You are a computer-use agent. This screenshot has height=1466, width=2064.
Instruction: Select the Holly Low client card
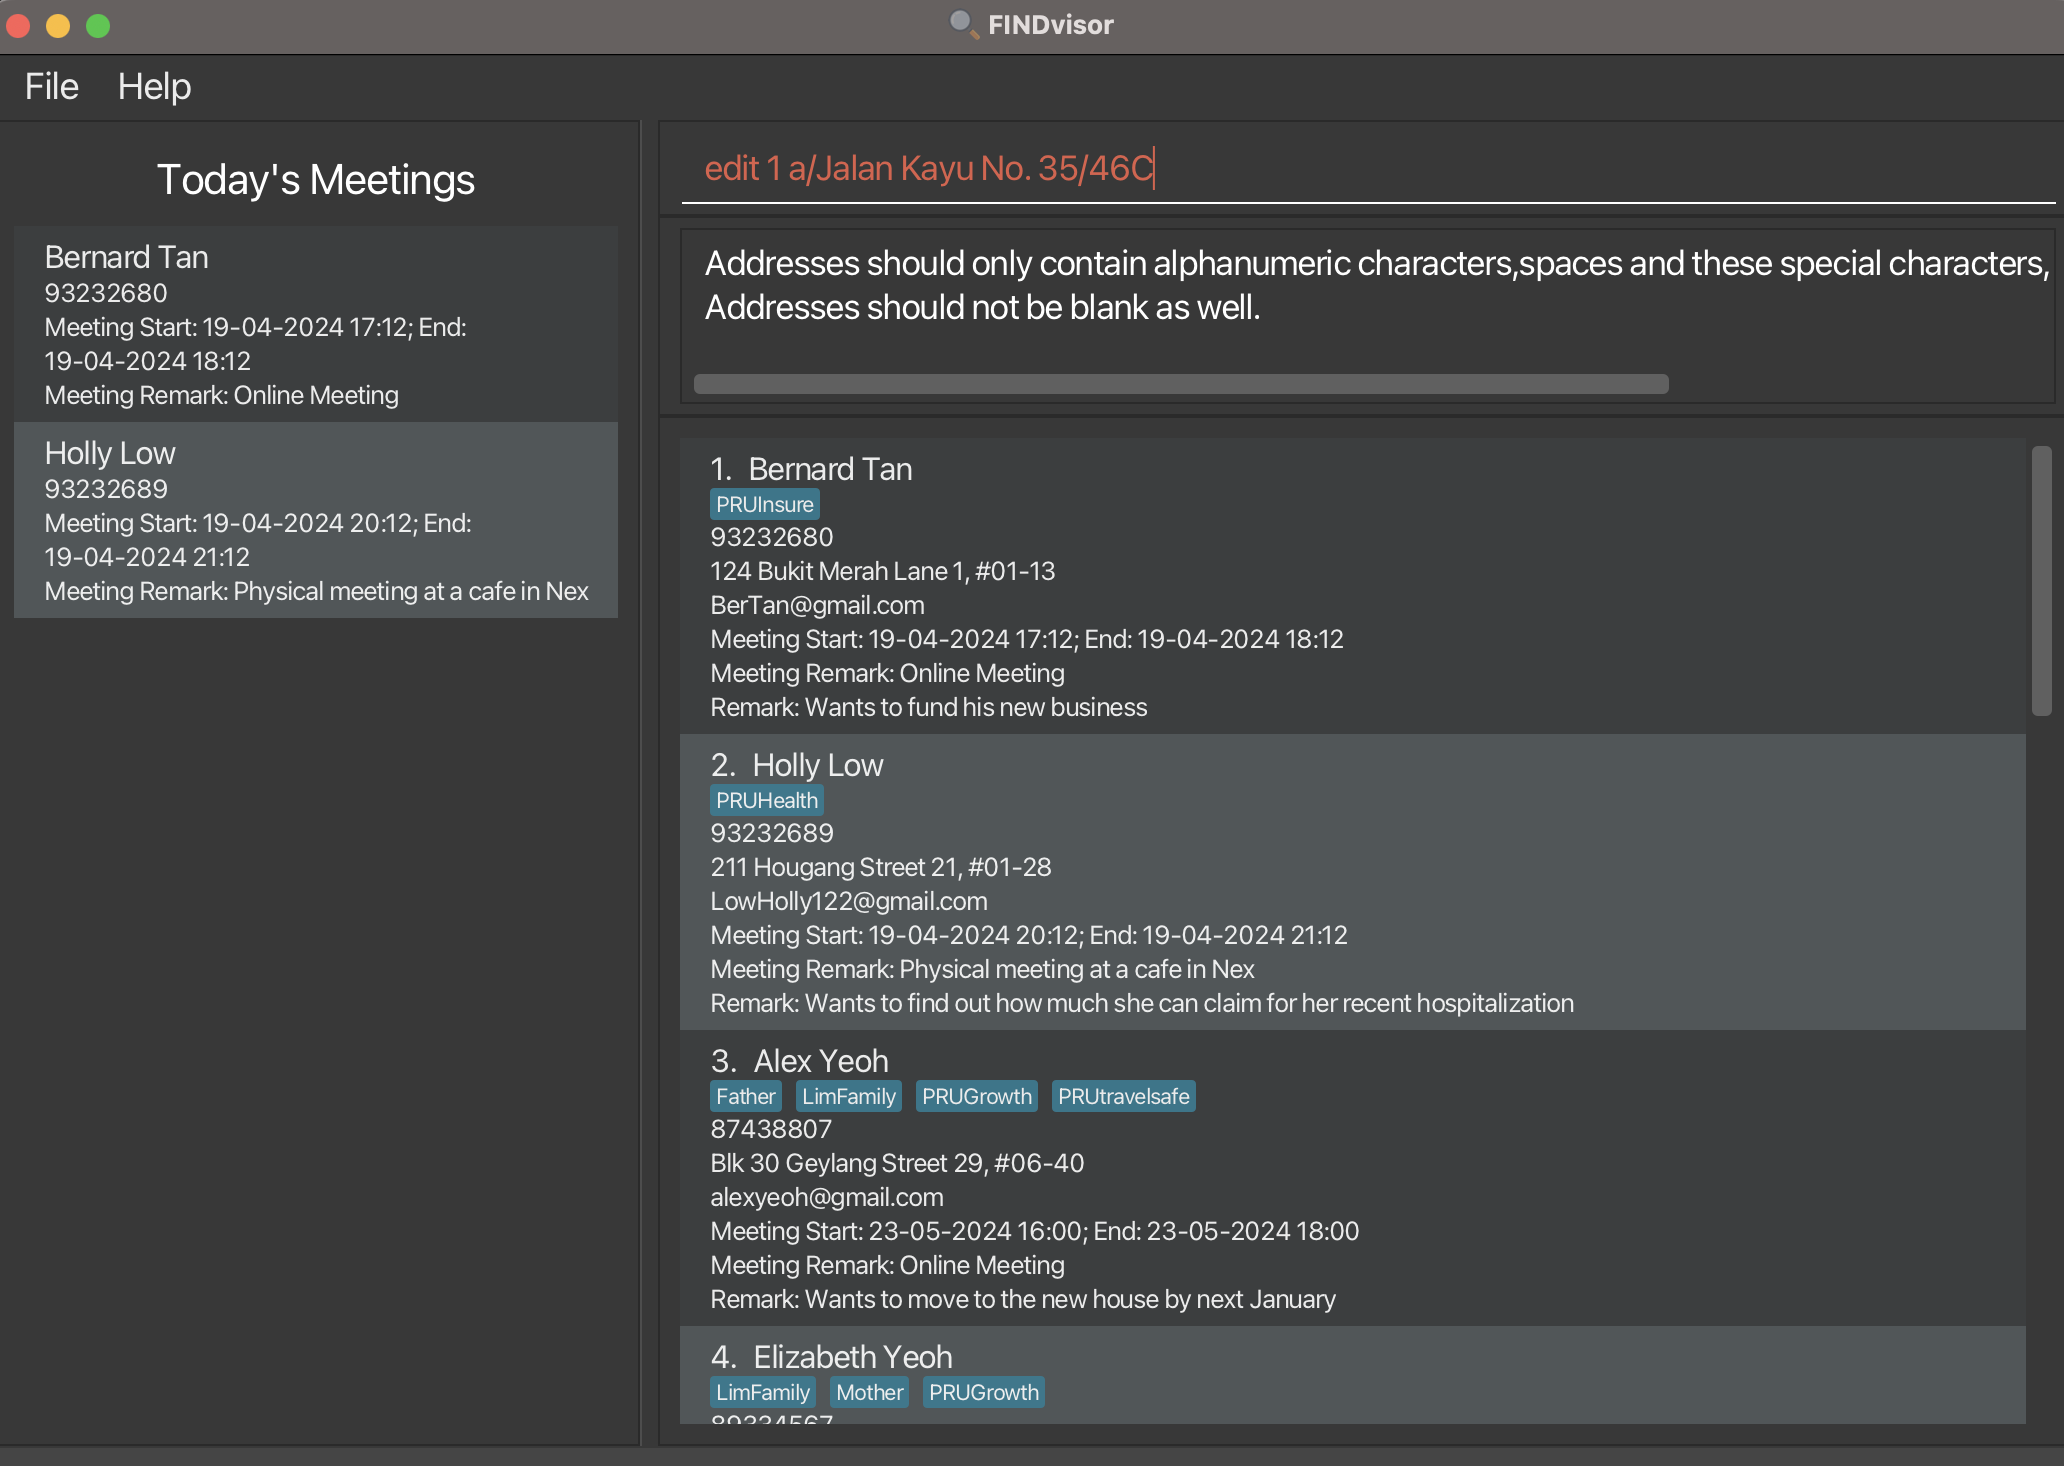click(x=1352, y=882)
